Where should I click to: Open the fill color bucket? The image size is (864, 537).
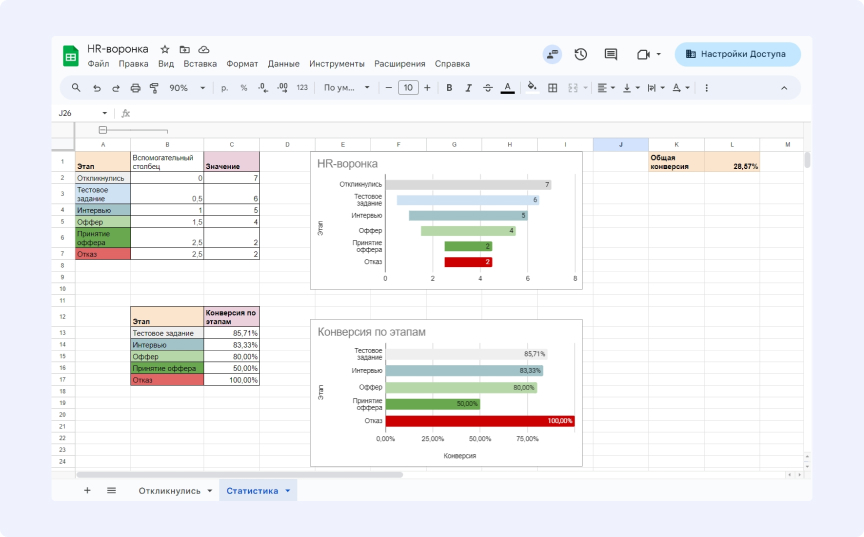pos(532,88)
